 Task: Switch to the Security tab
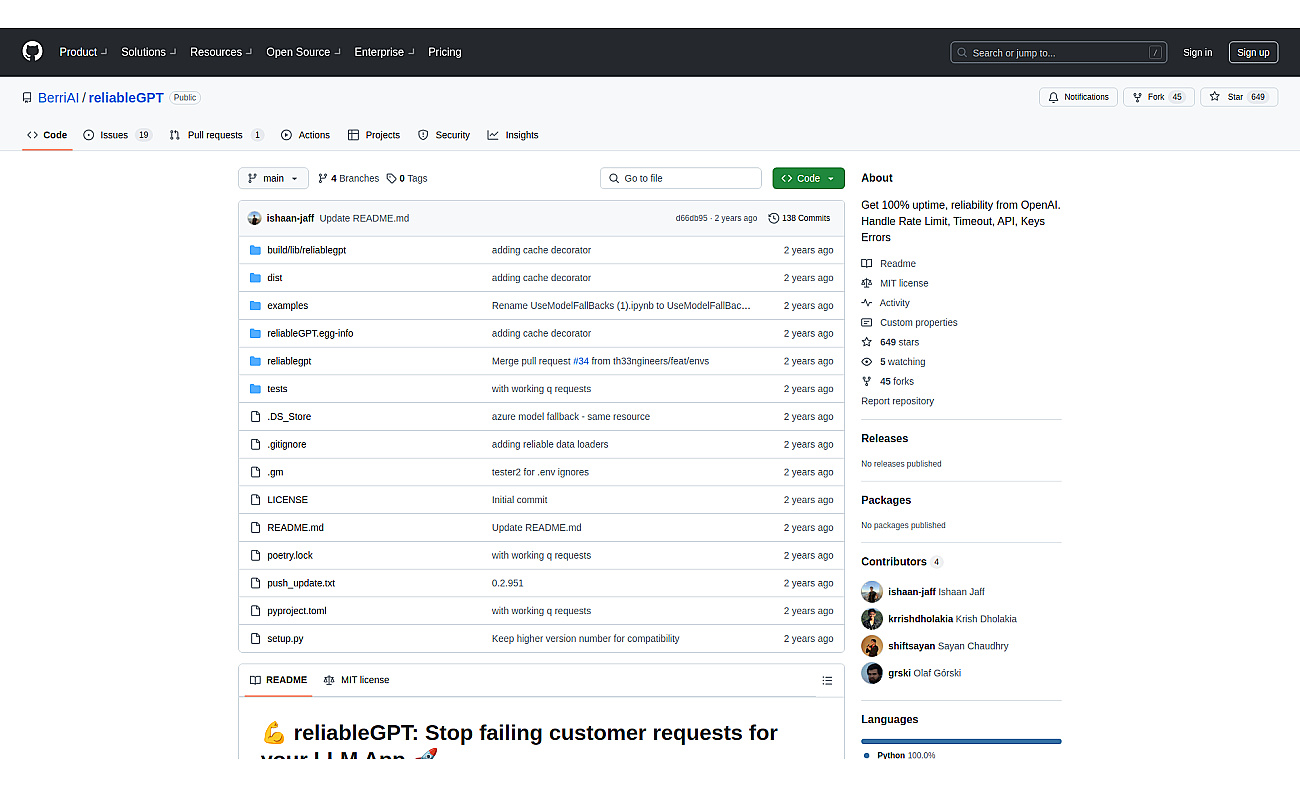(x=444, y=135)
